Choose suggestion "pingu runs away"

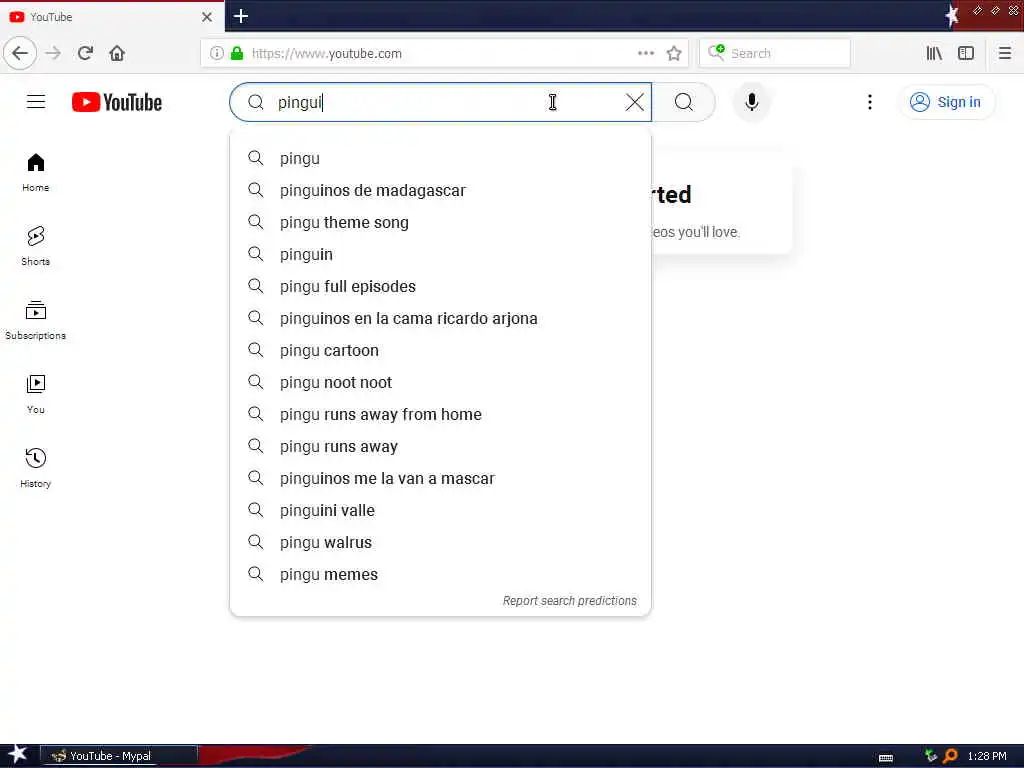pyautogui.click(x=441, y=446)
